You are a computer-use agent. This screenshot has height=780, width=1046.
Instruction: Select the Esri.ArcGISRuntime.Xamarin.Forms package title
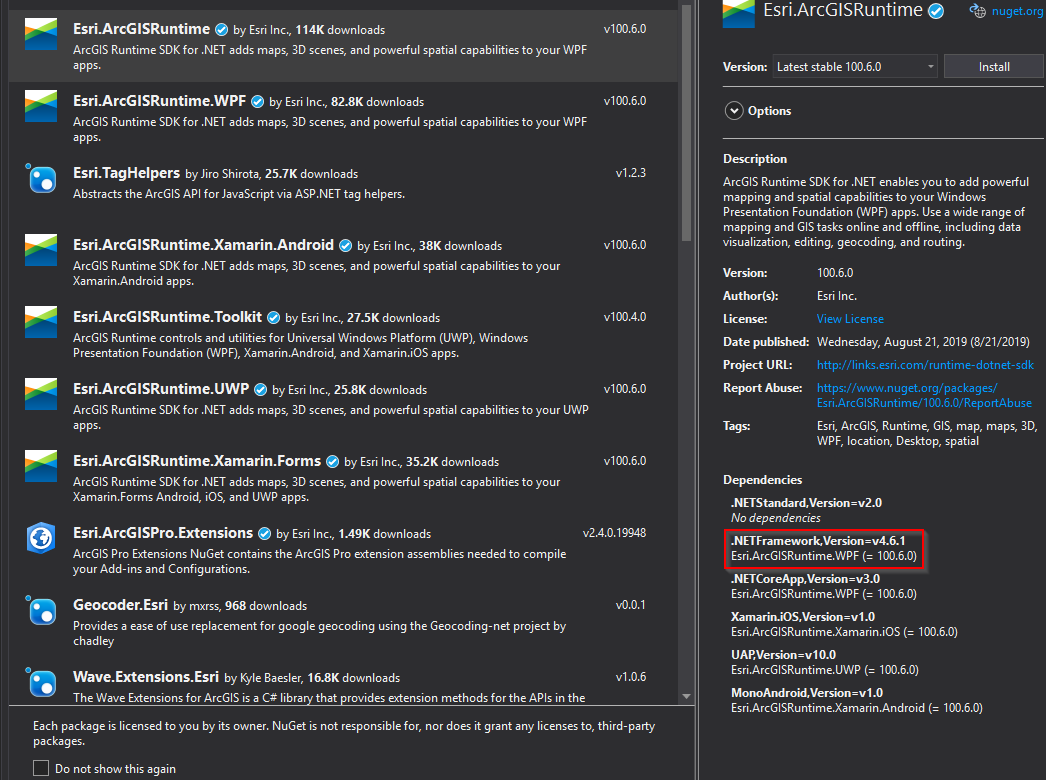click(x=197, y=461)
